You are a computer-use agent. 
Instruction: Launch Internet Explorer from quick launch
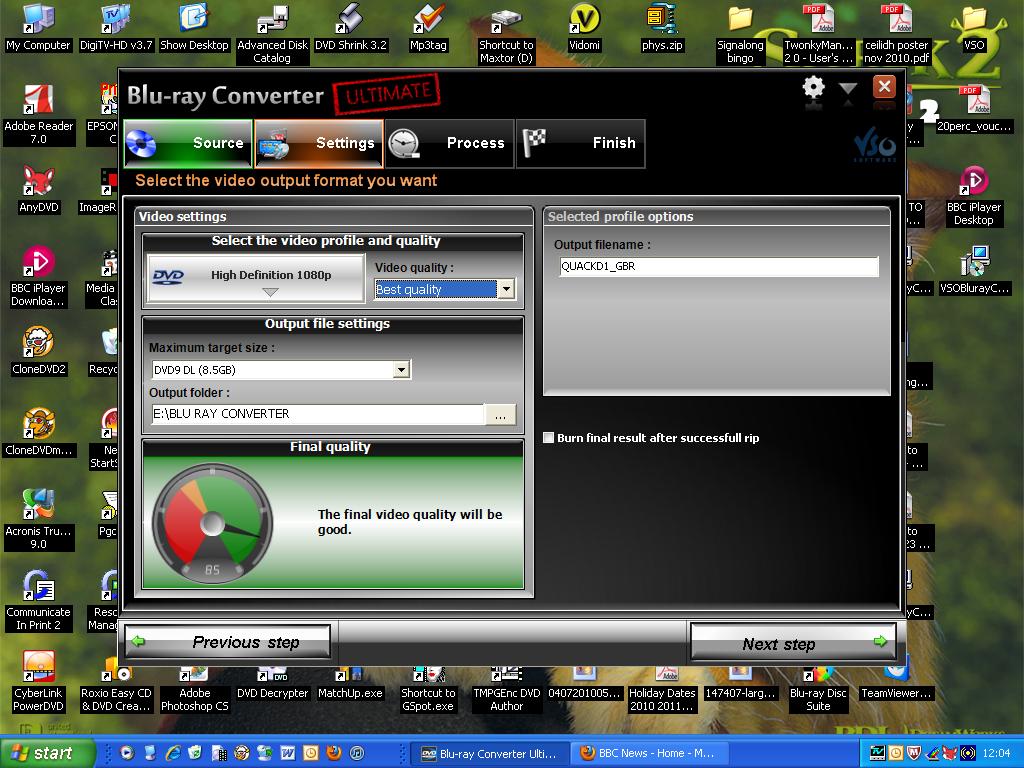pos(173,753)
